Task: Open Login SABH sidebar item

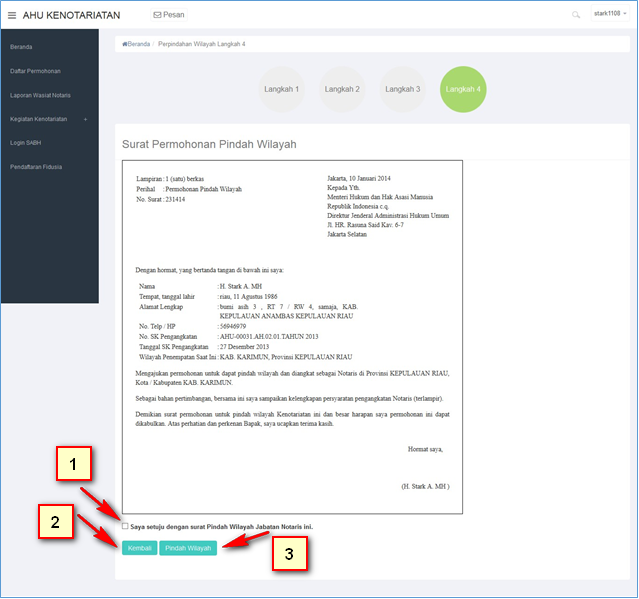Action: 25,142
